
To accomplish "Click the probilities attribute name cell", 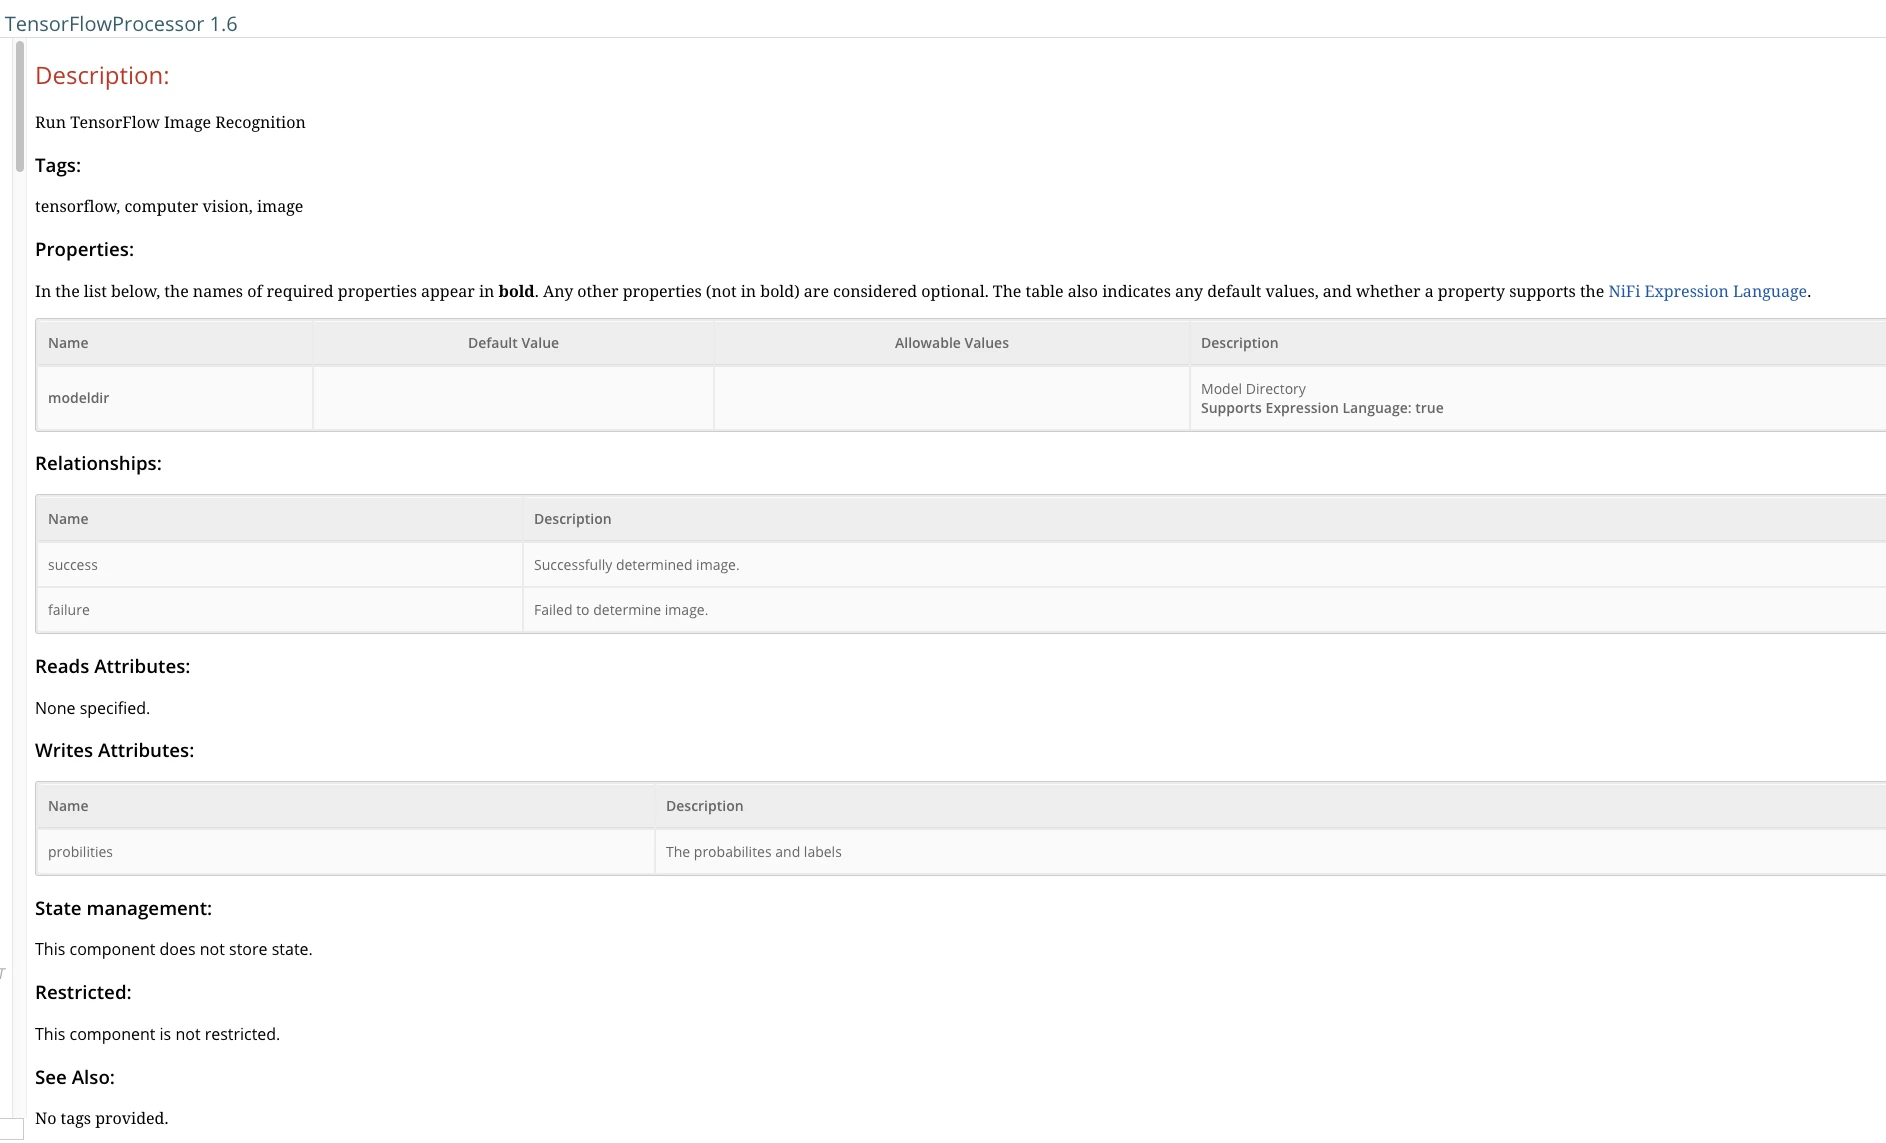I will click(x=346, y=852).
